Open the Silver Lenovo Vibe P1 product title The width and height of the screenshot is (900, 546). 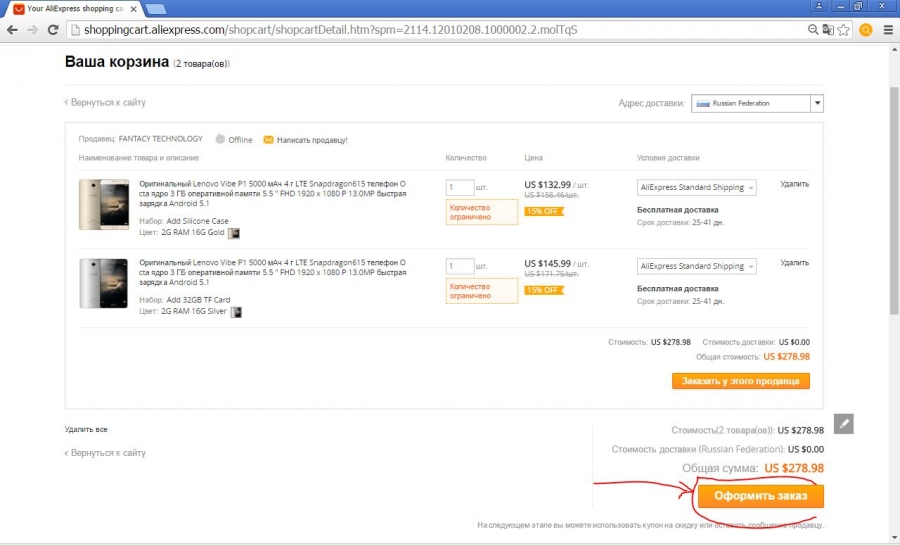click(x=273, y=272)
